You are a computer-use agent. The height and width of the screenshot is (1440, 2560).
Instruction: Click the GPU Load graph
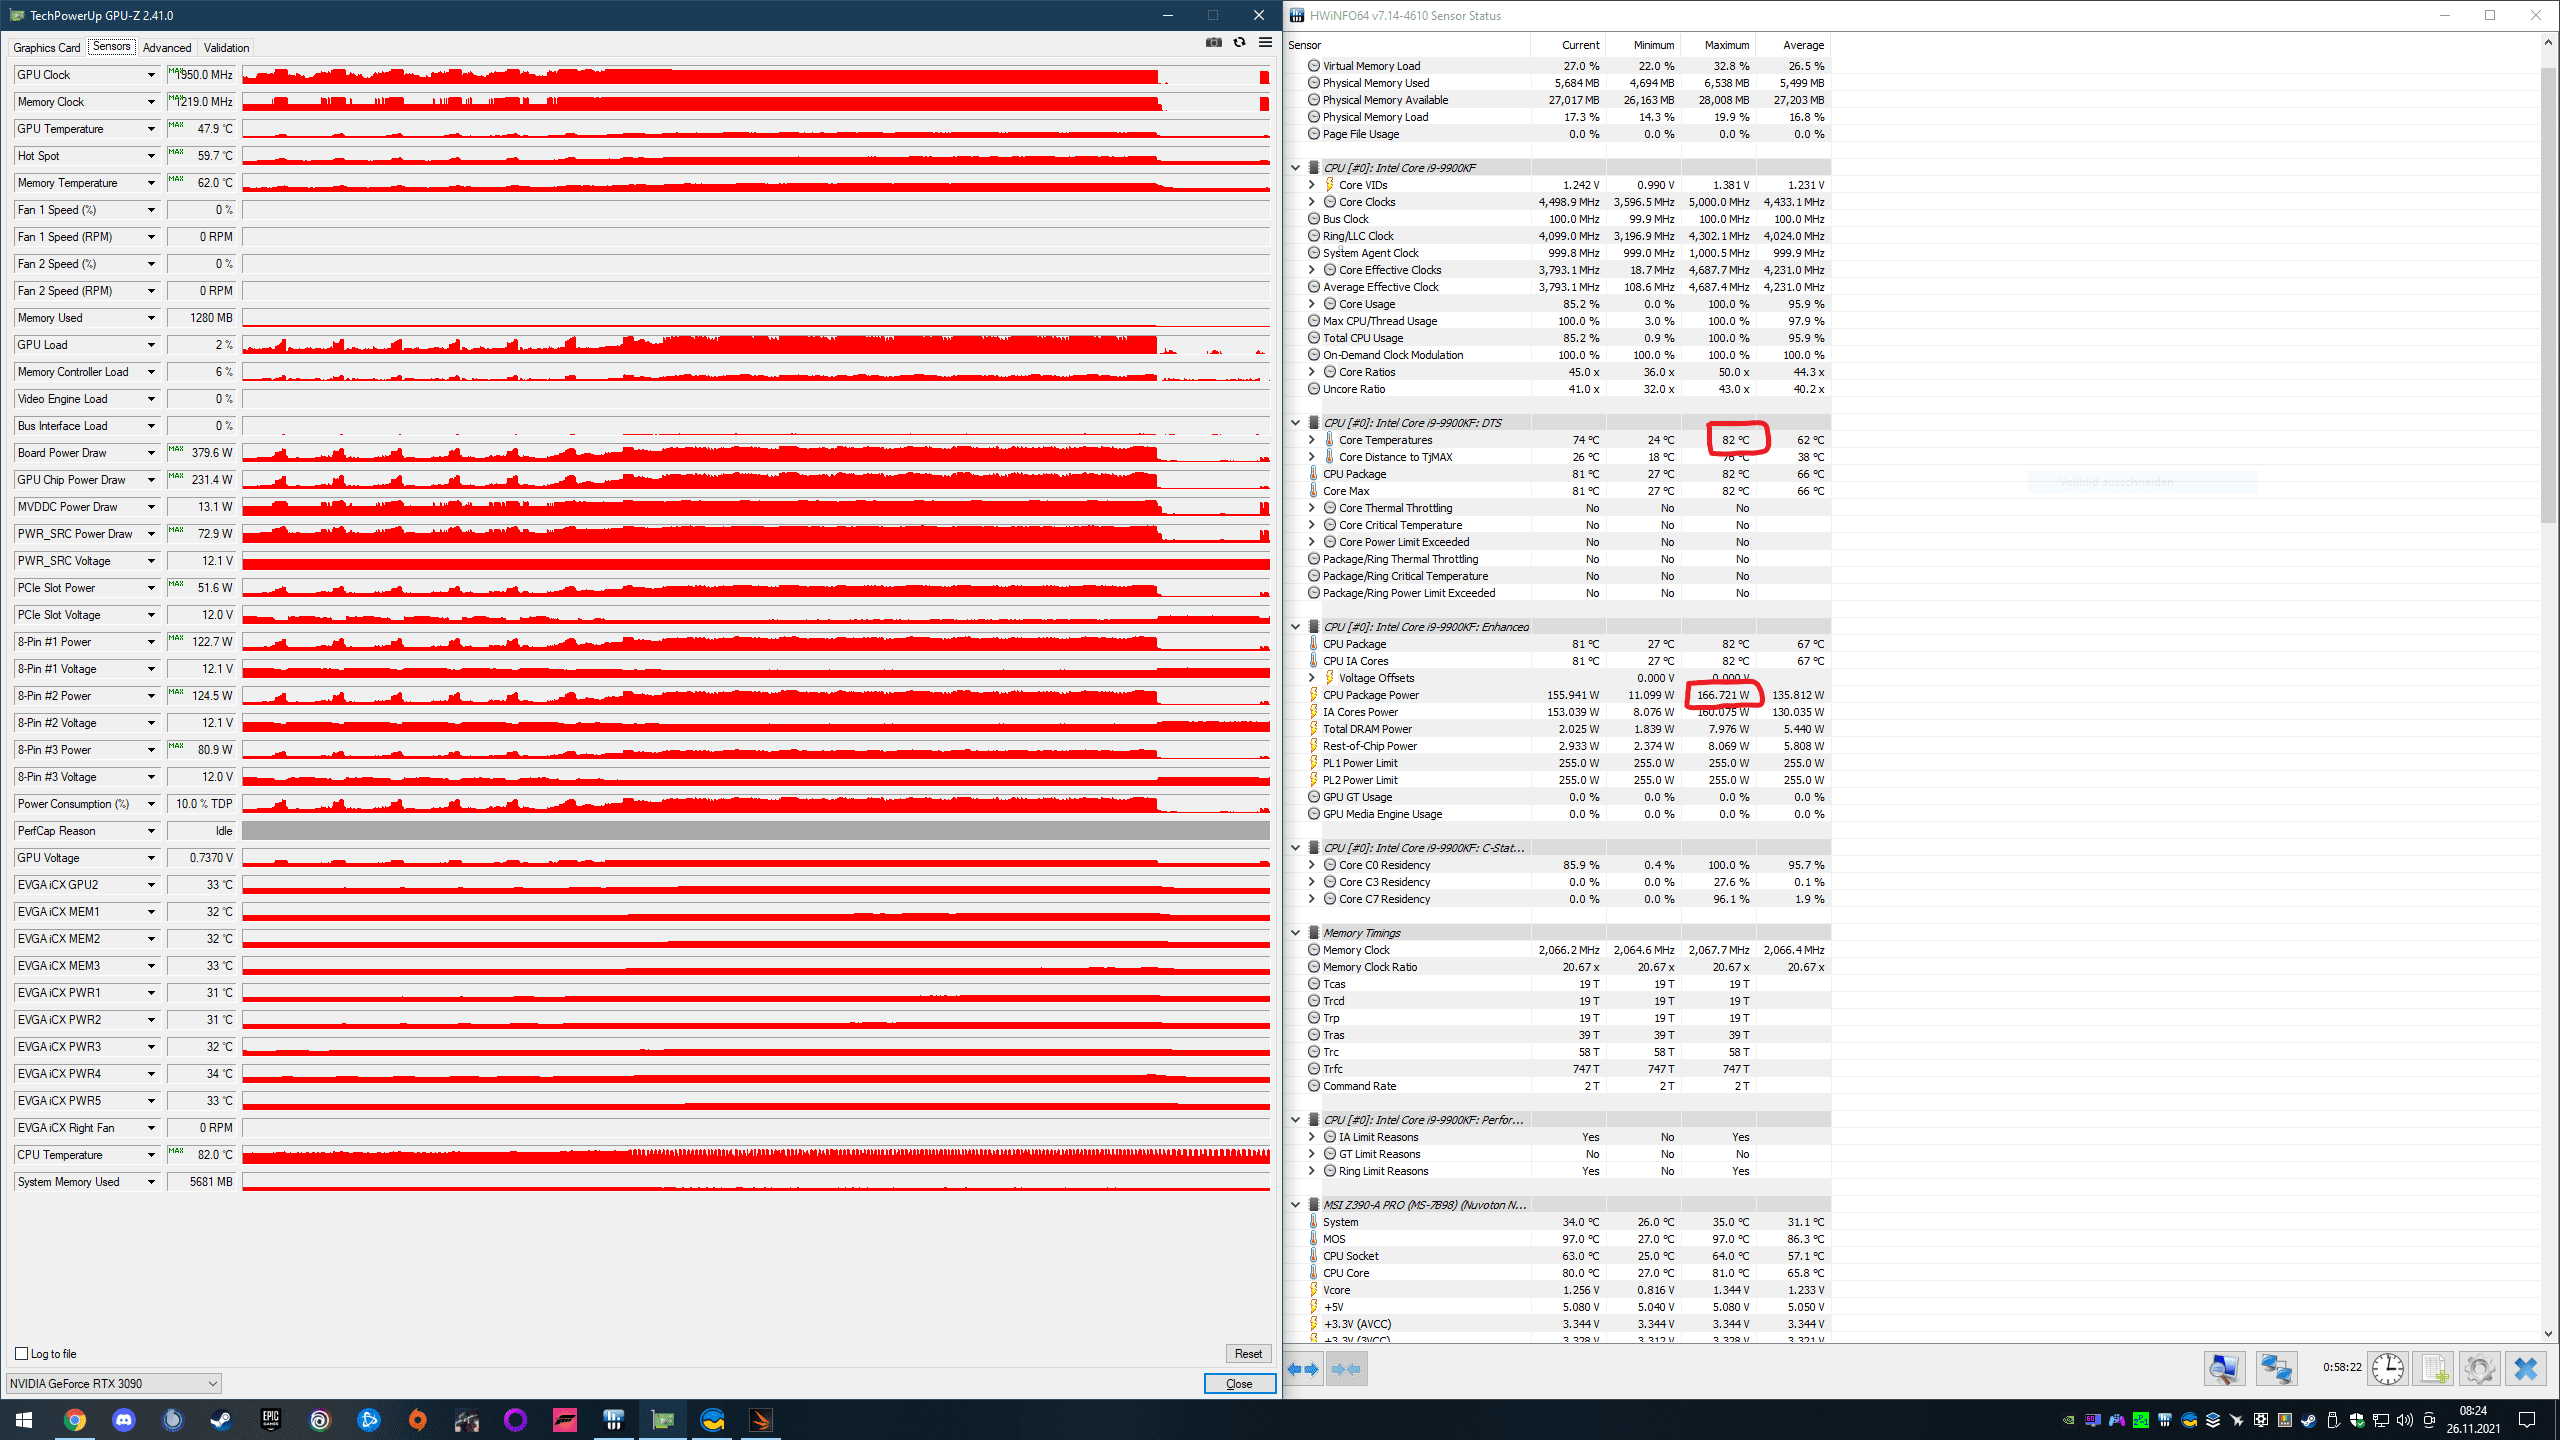pos(756,345)
